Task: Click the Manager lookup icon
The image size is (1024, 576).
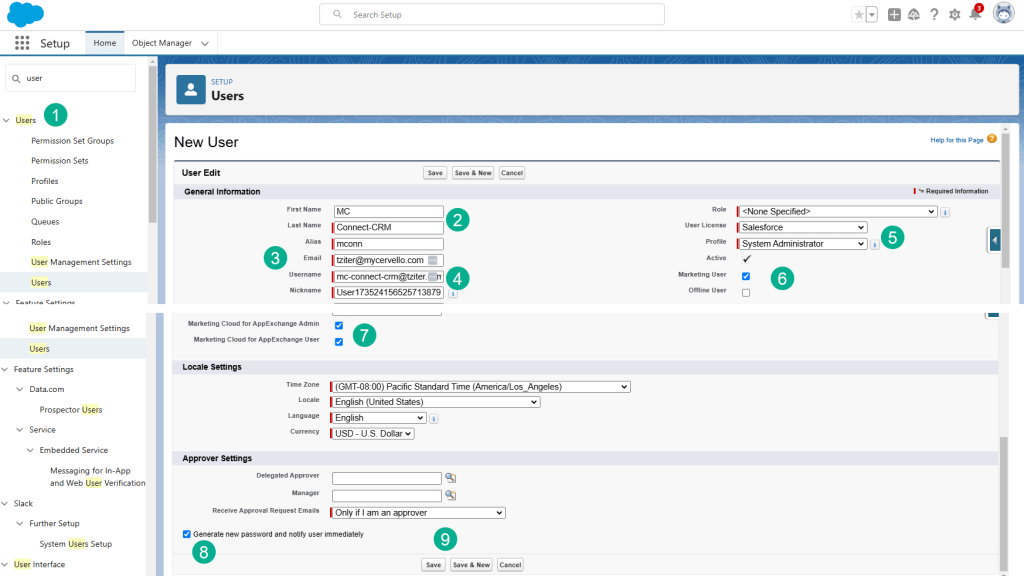Action: (451, 495)
